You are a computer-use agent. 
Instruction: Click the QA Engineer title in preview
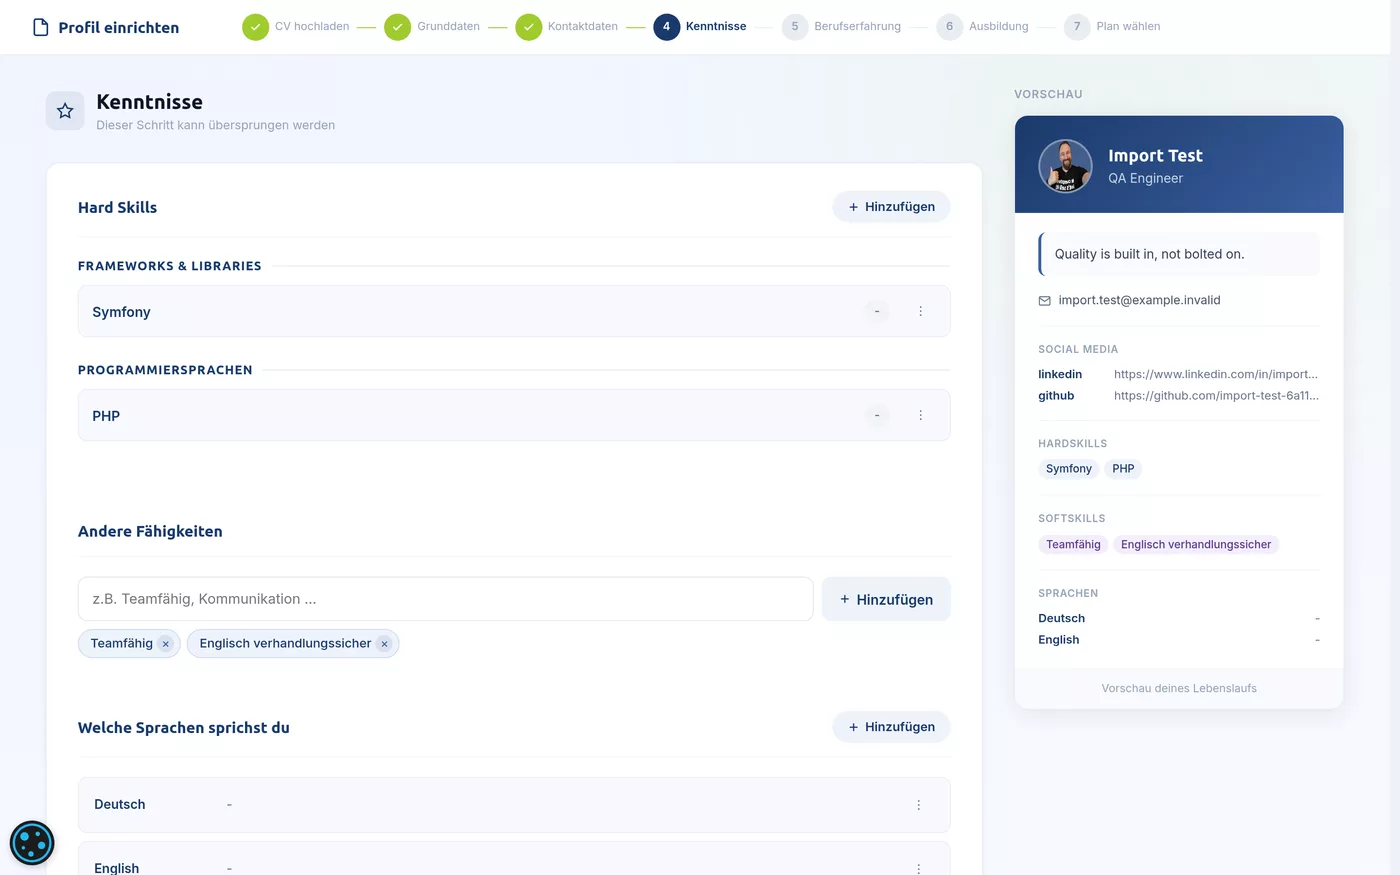coord(1145,179)
